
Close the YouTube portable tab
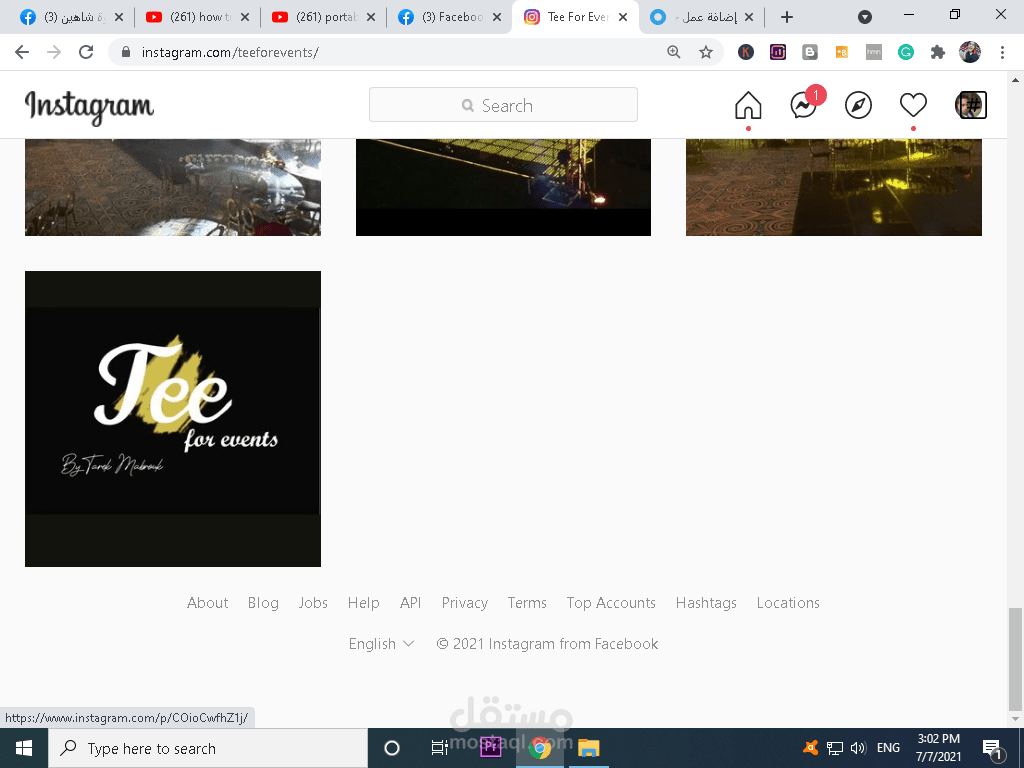[x=370, y=17]
